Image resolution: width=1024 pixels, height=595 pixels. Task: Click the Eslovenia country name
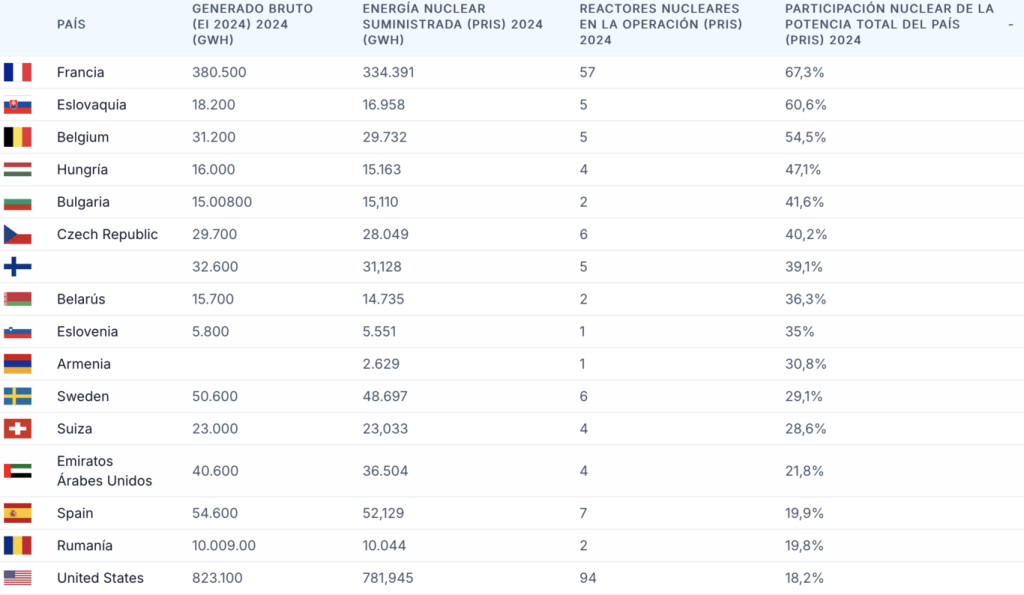click(87, 332)
